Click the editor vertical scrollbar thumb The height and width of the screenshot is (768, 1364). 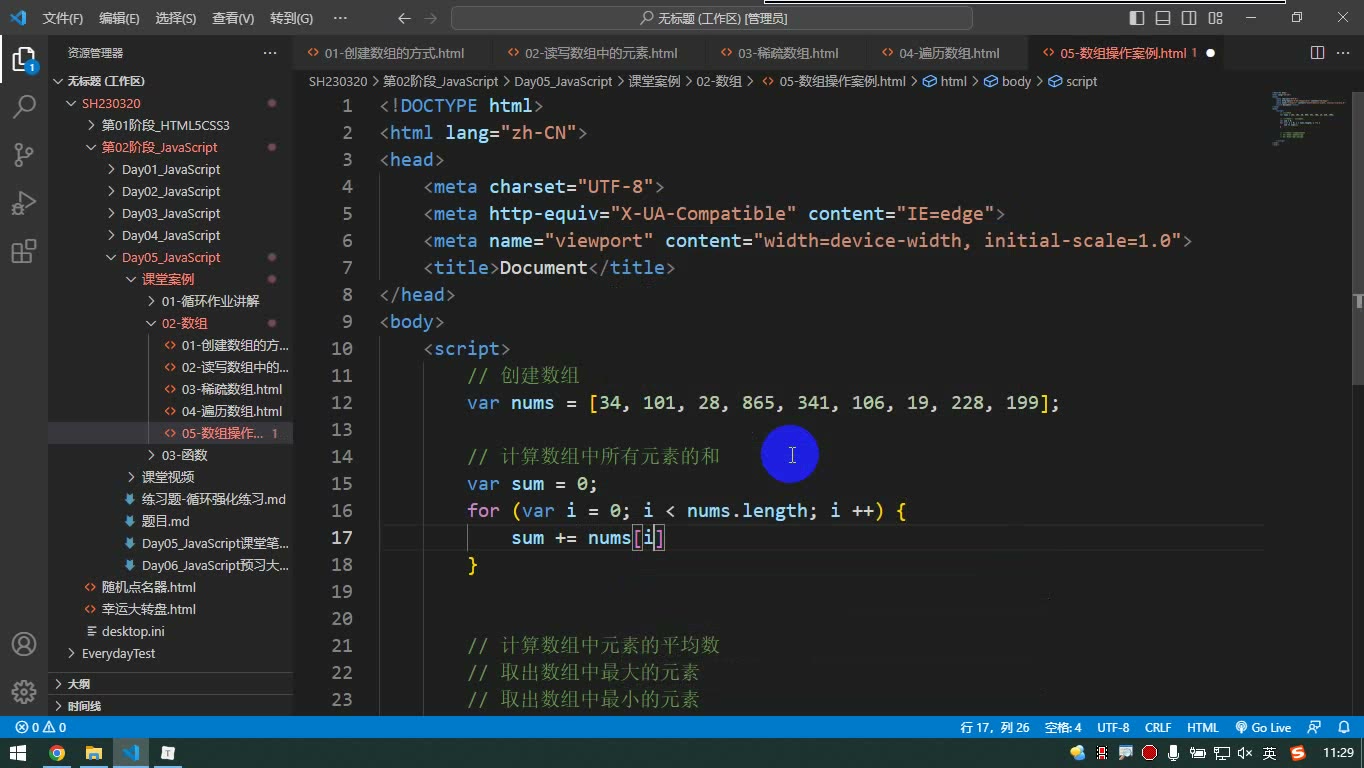click(x=1358, y=238)
